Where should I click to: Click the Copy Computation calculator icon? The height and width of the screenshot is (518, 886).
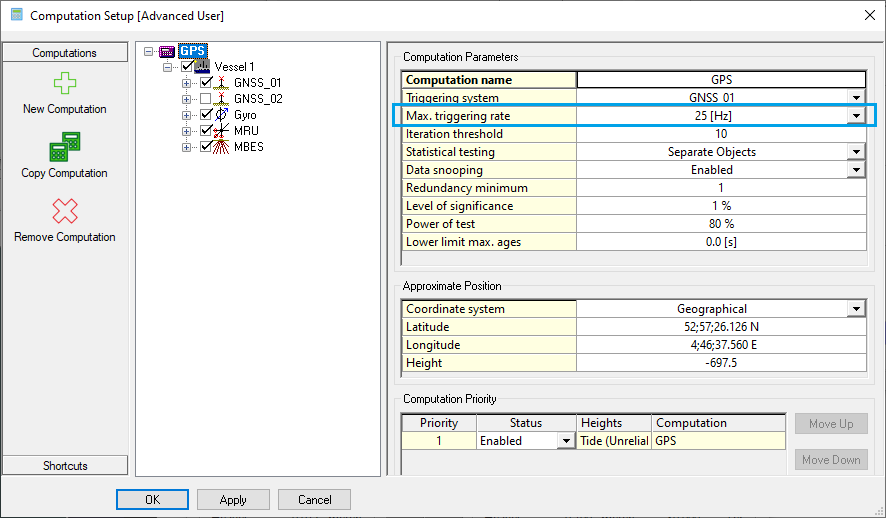point(64,148)
